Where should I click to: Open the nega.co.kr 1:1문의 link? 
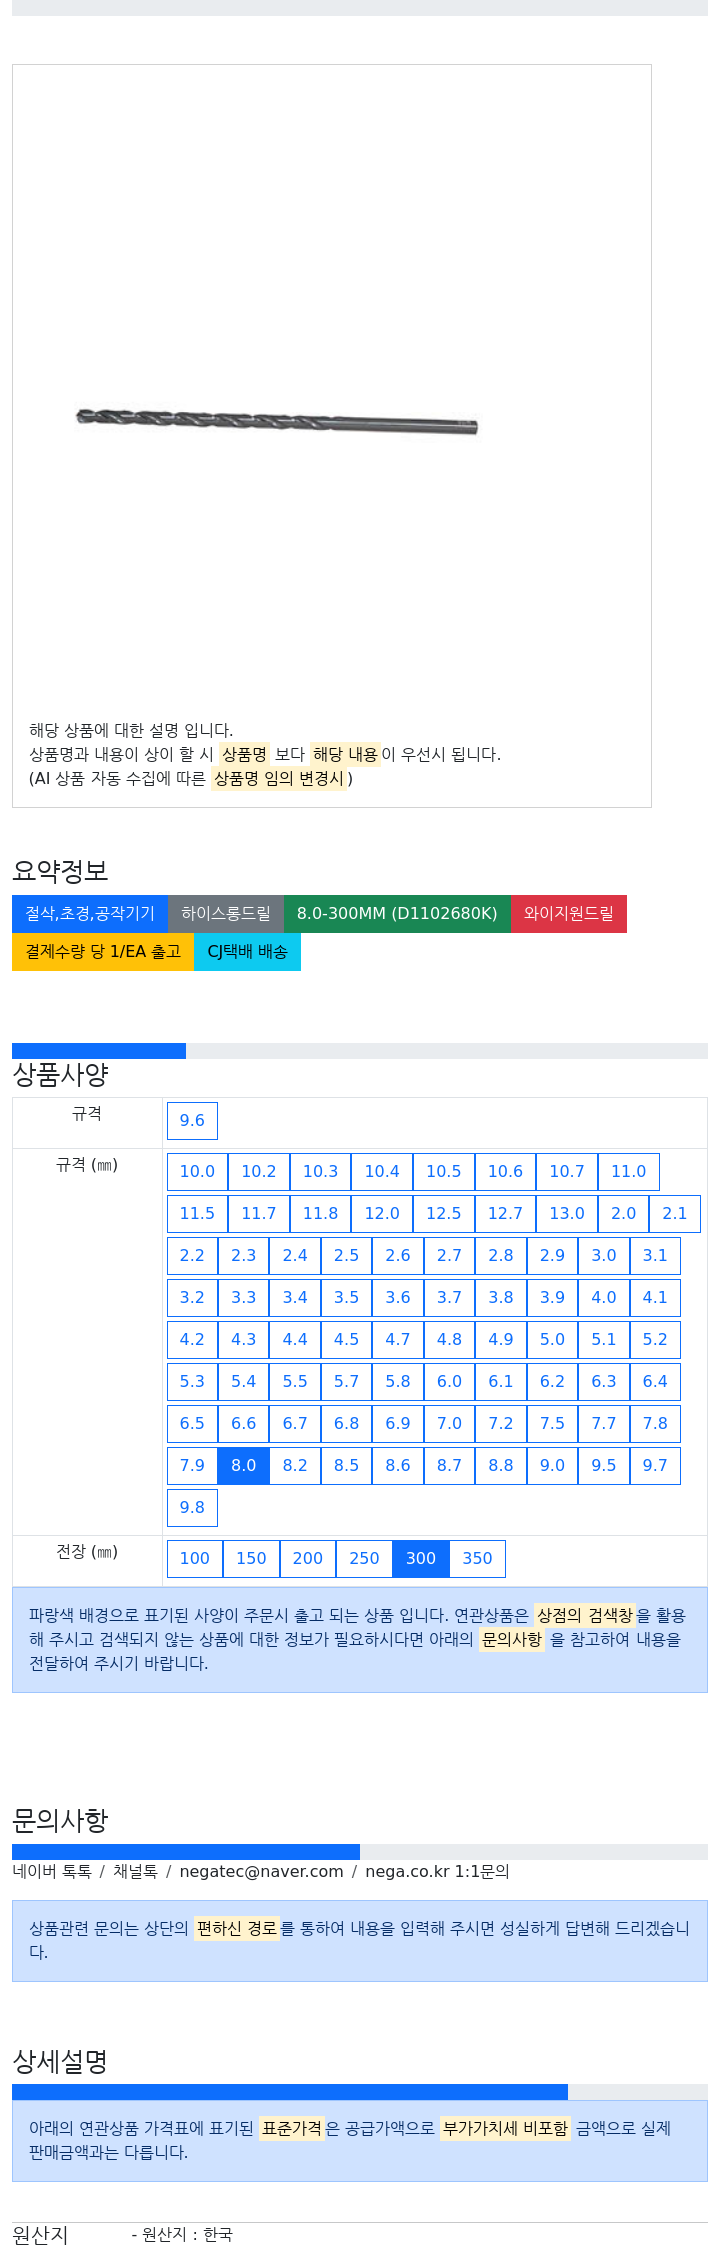click(437, 1871)
